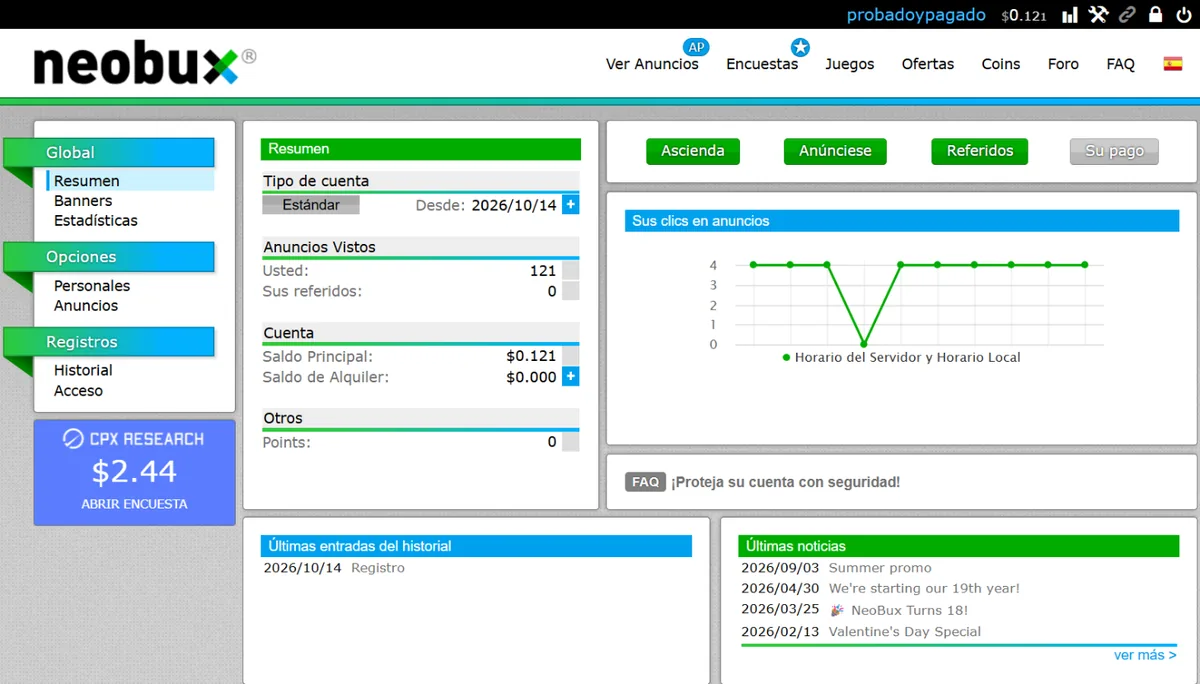The width and height of the screenshot is (1200, 684).
Task: Click the Global section header
Action: pyautogui.click(x=109, y=153)
